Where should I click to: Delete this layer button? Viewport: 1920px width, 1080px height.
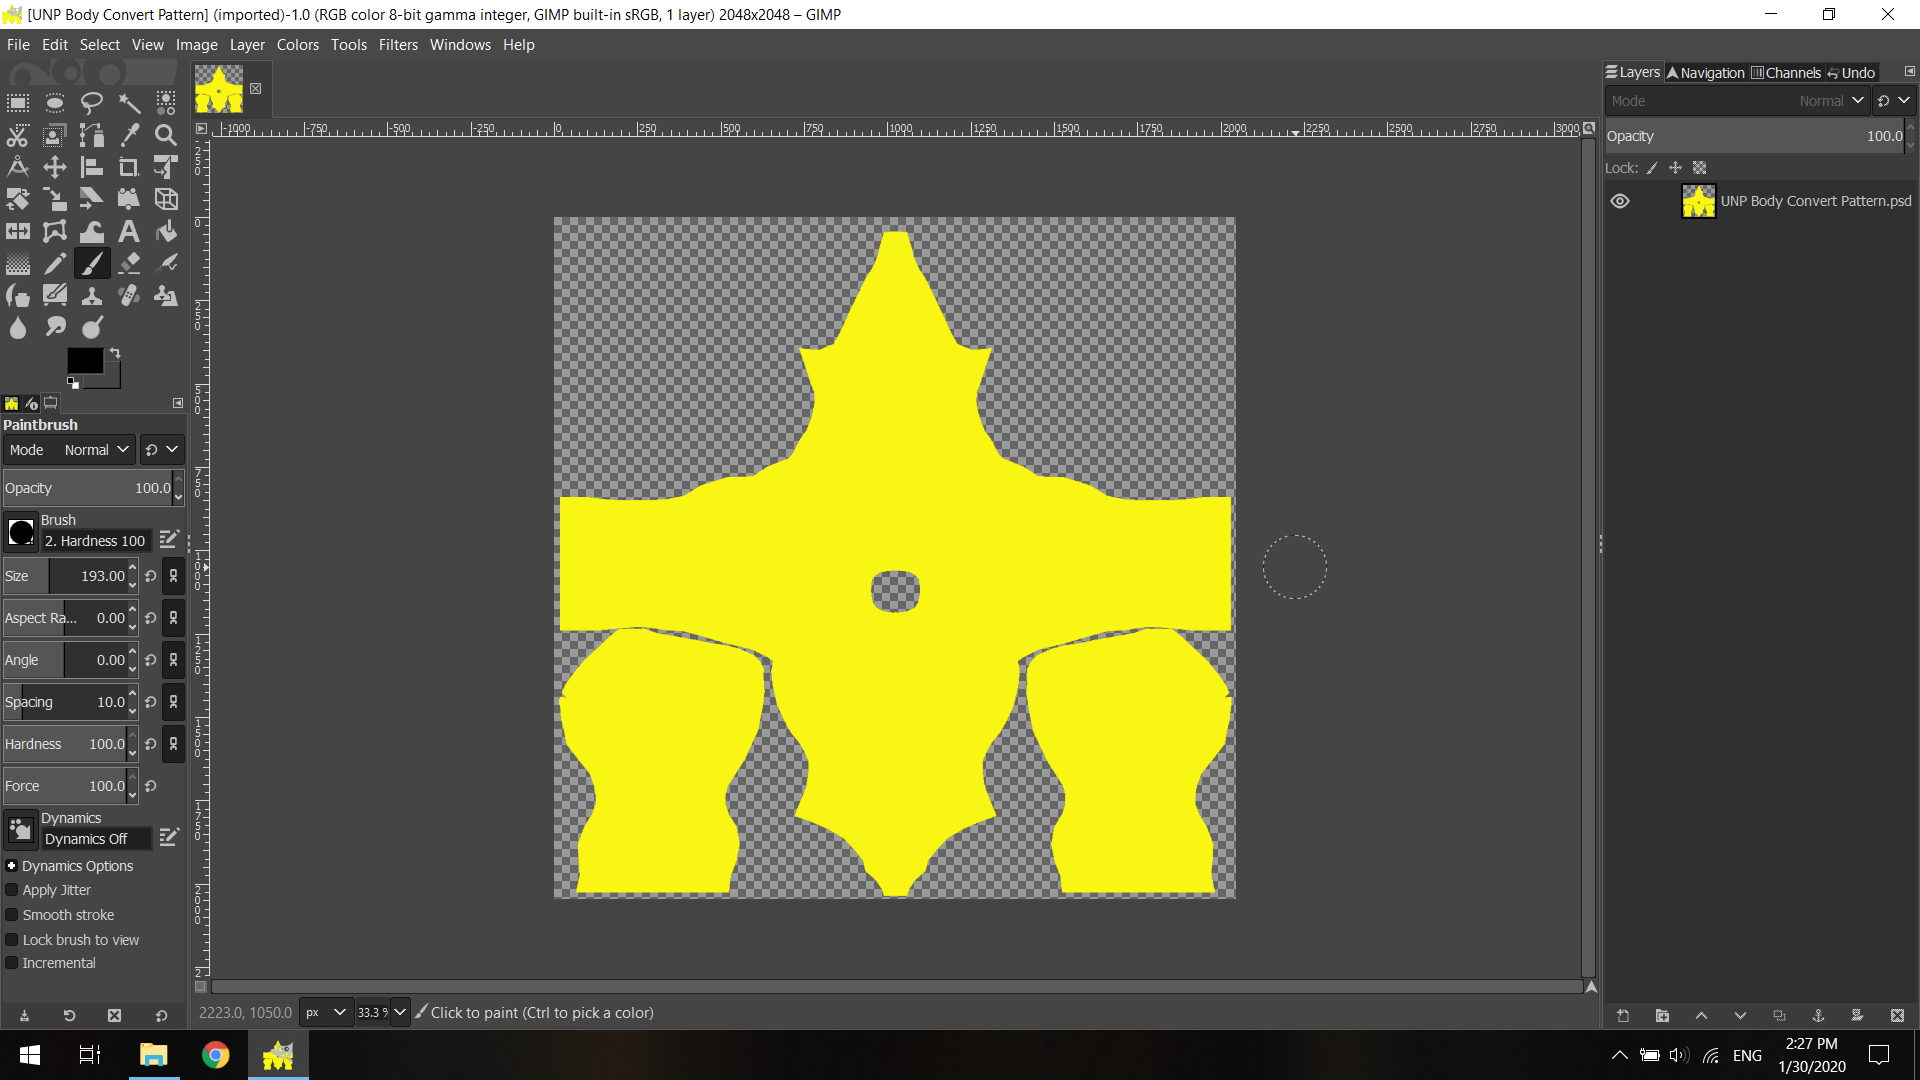tap(1897, 1016)
